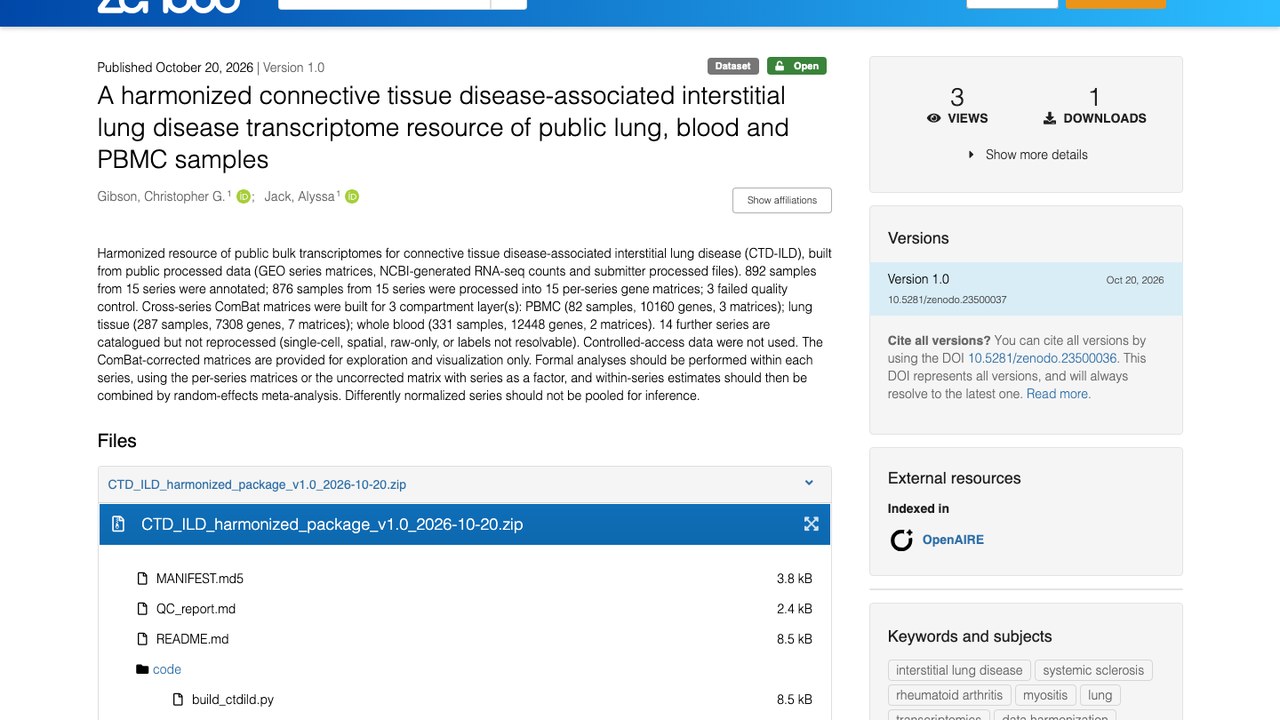Follow the Read more link
The image size is (1280, 720).
pyautogui.click(x=1059, y=394)
